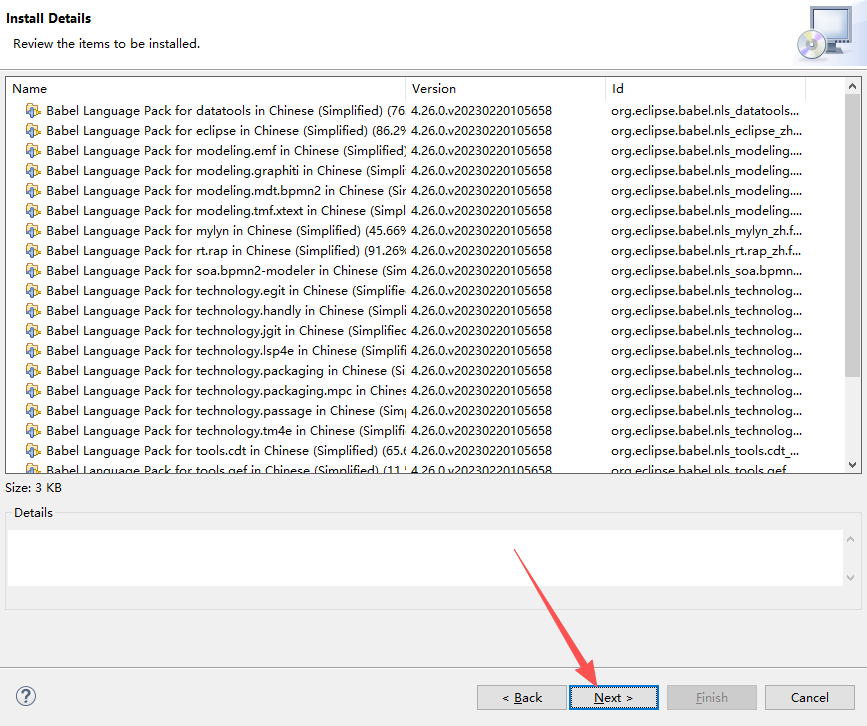
Task: Click the technology.lsp4e pack icon
Action: click(33, 351)
